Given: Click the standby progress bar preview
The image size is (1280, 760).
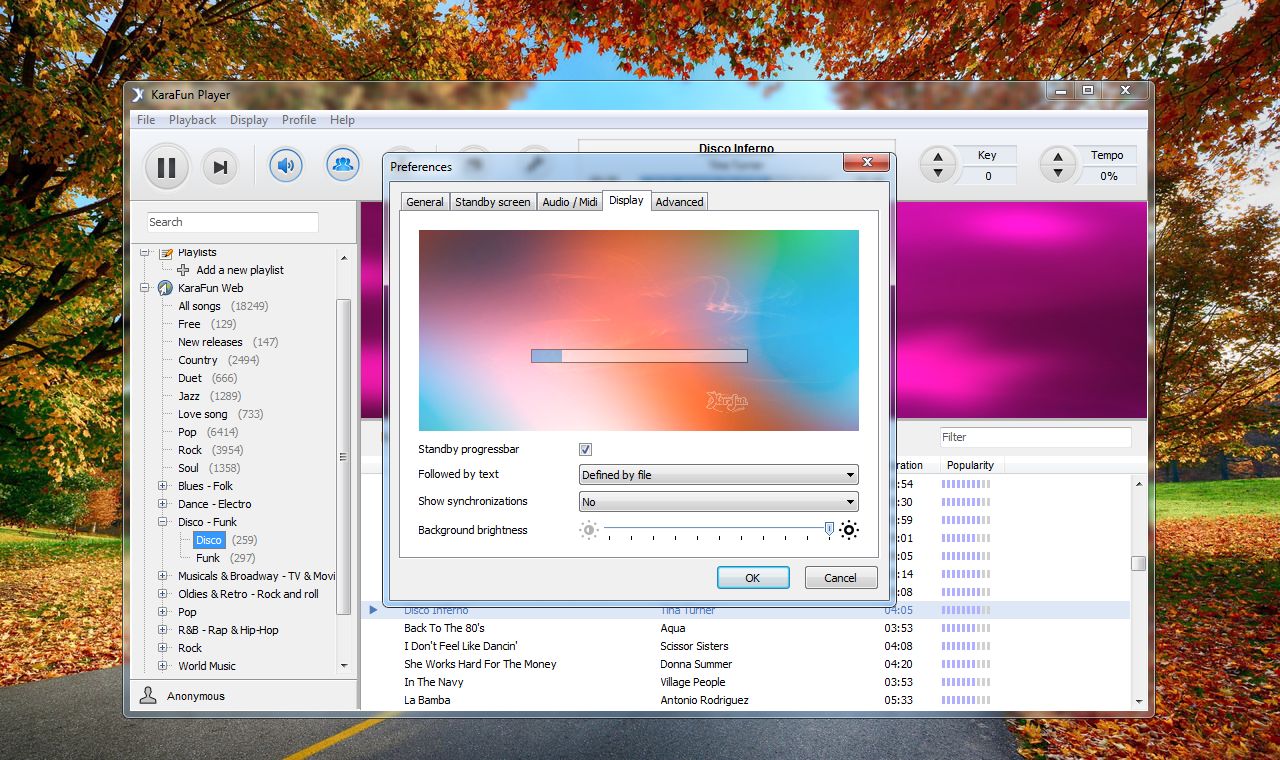Looking at the screenshot, I should [639, 355].
